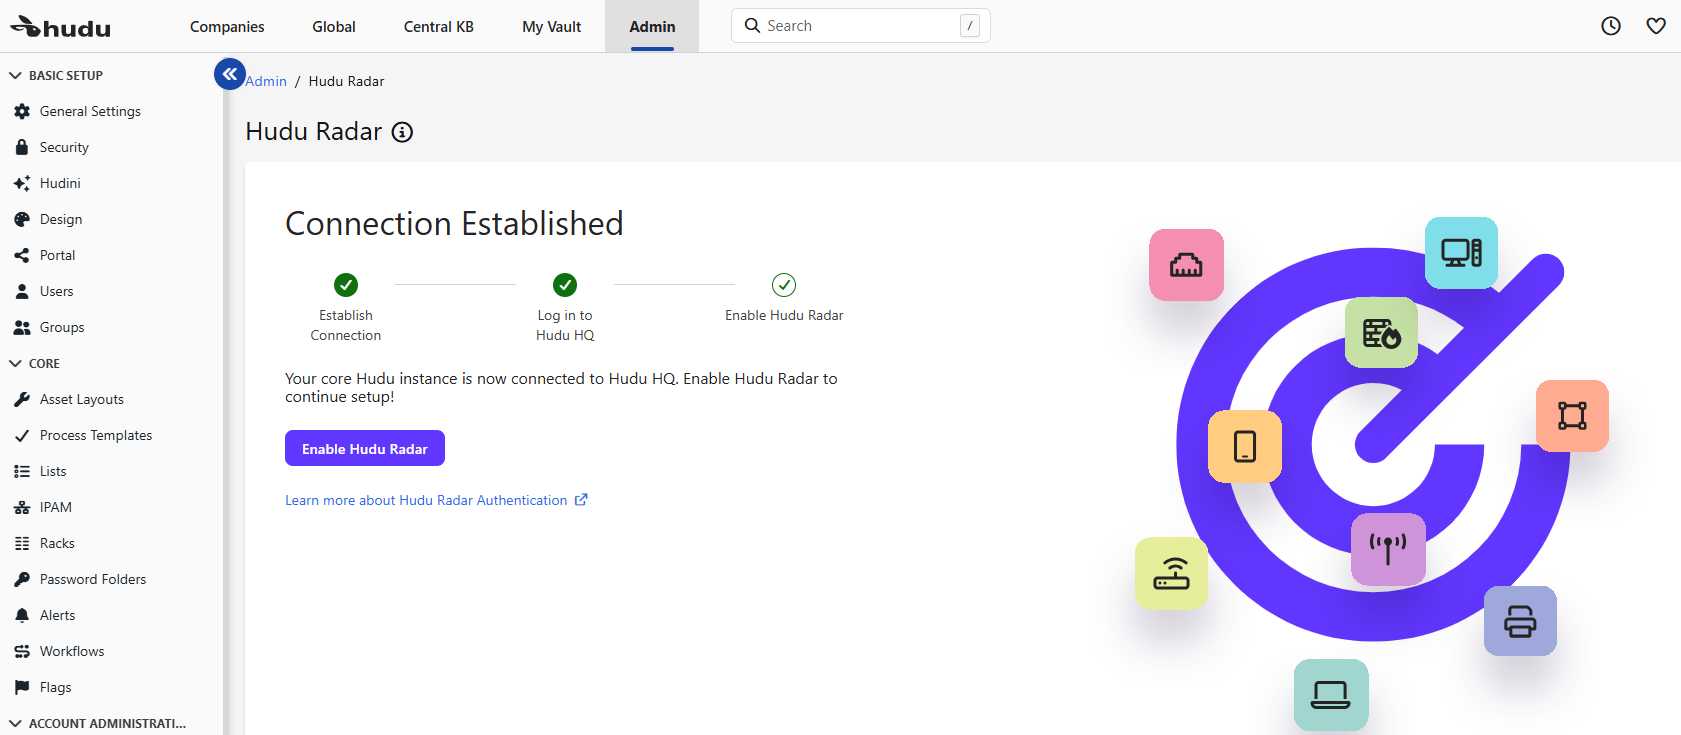The image size is (1681, 735).
Task: Click the Log in to Hudu HQ checkmark
Action: pos(565,285)
